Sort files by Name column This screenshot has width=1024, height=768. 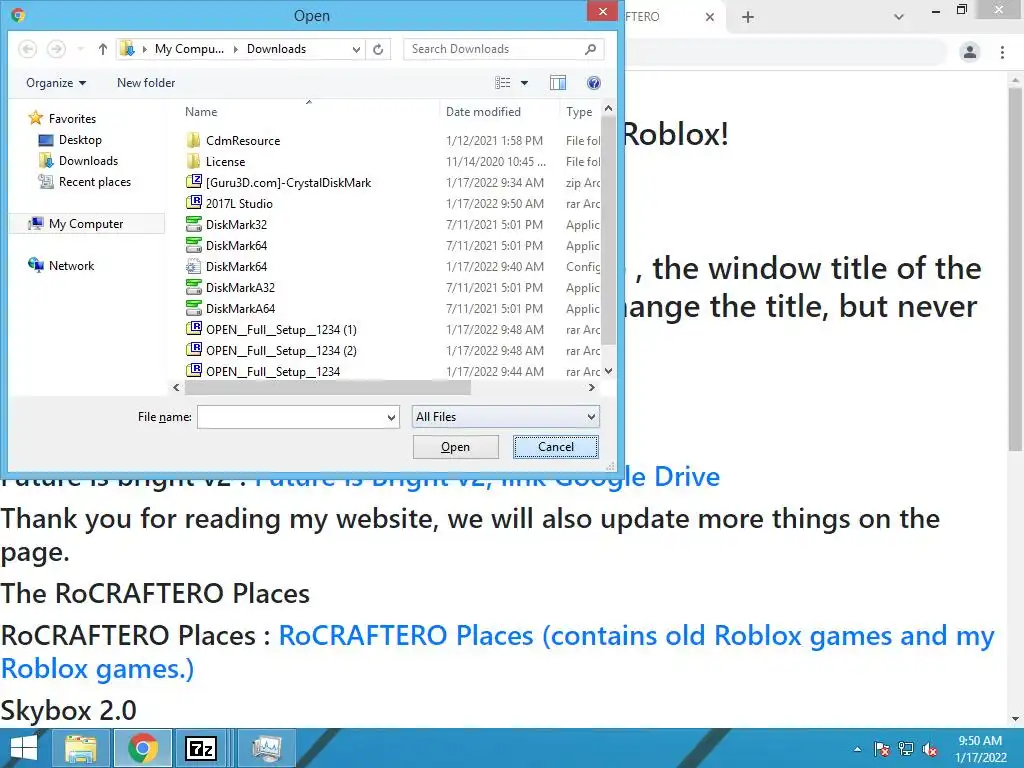click(201, 112)
